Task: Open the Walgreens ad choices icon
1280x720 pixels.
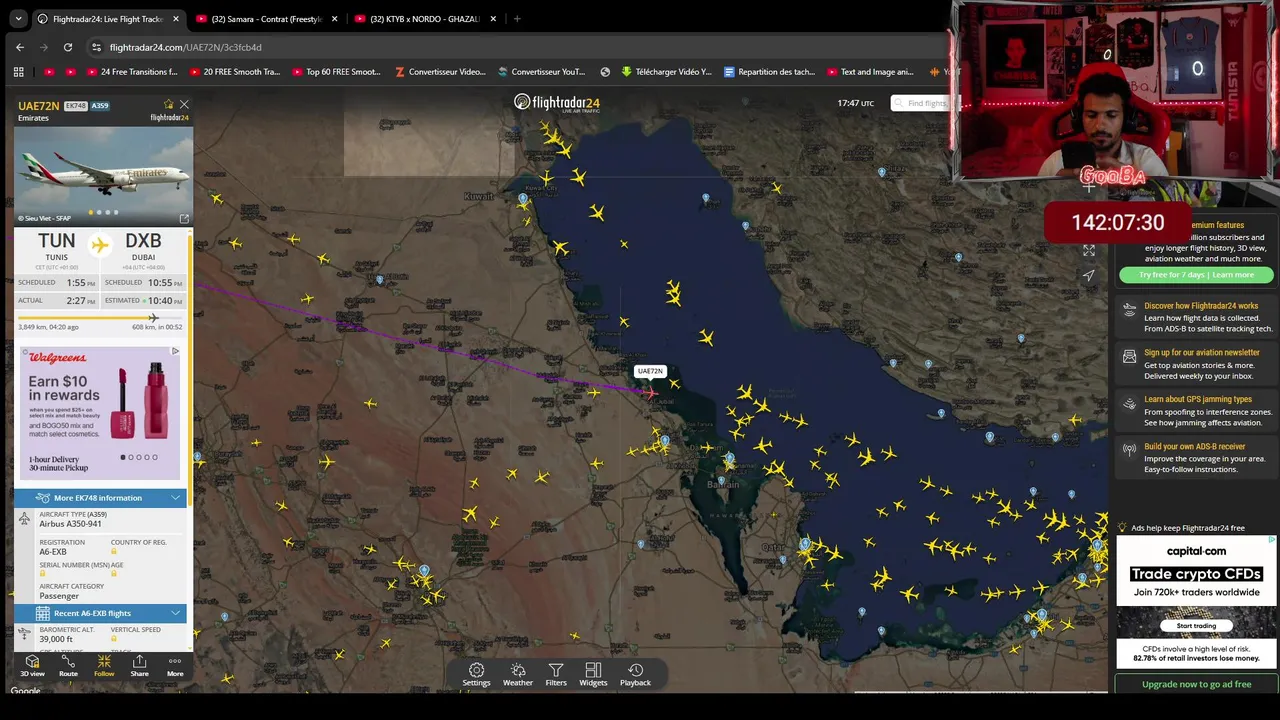Action: (x=175, y=351)
